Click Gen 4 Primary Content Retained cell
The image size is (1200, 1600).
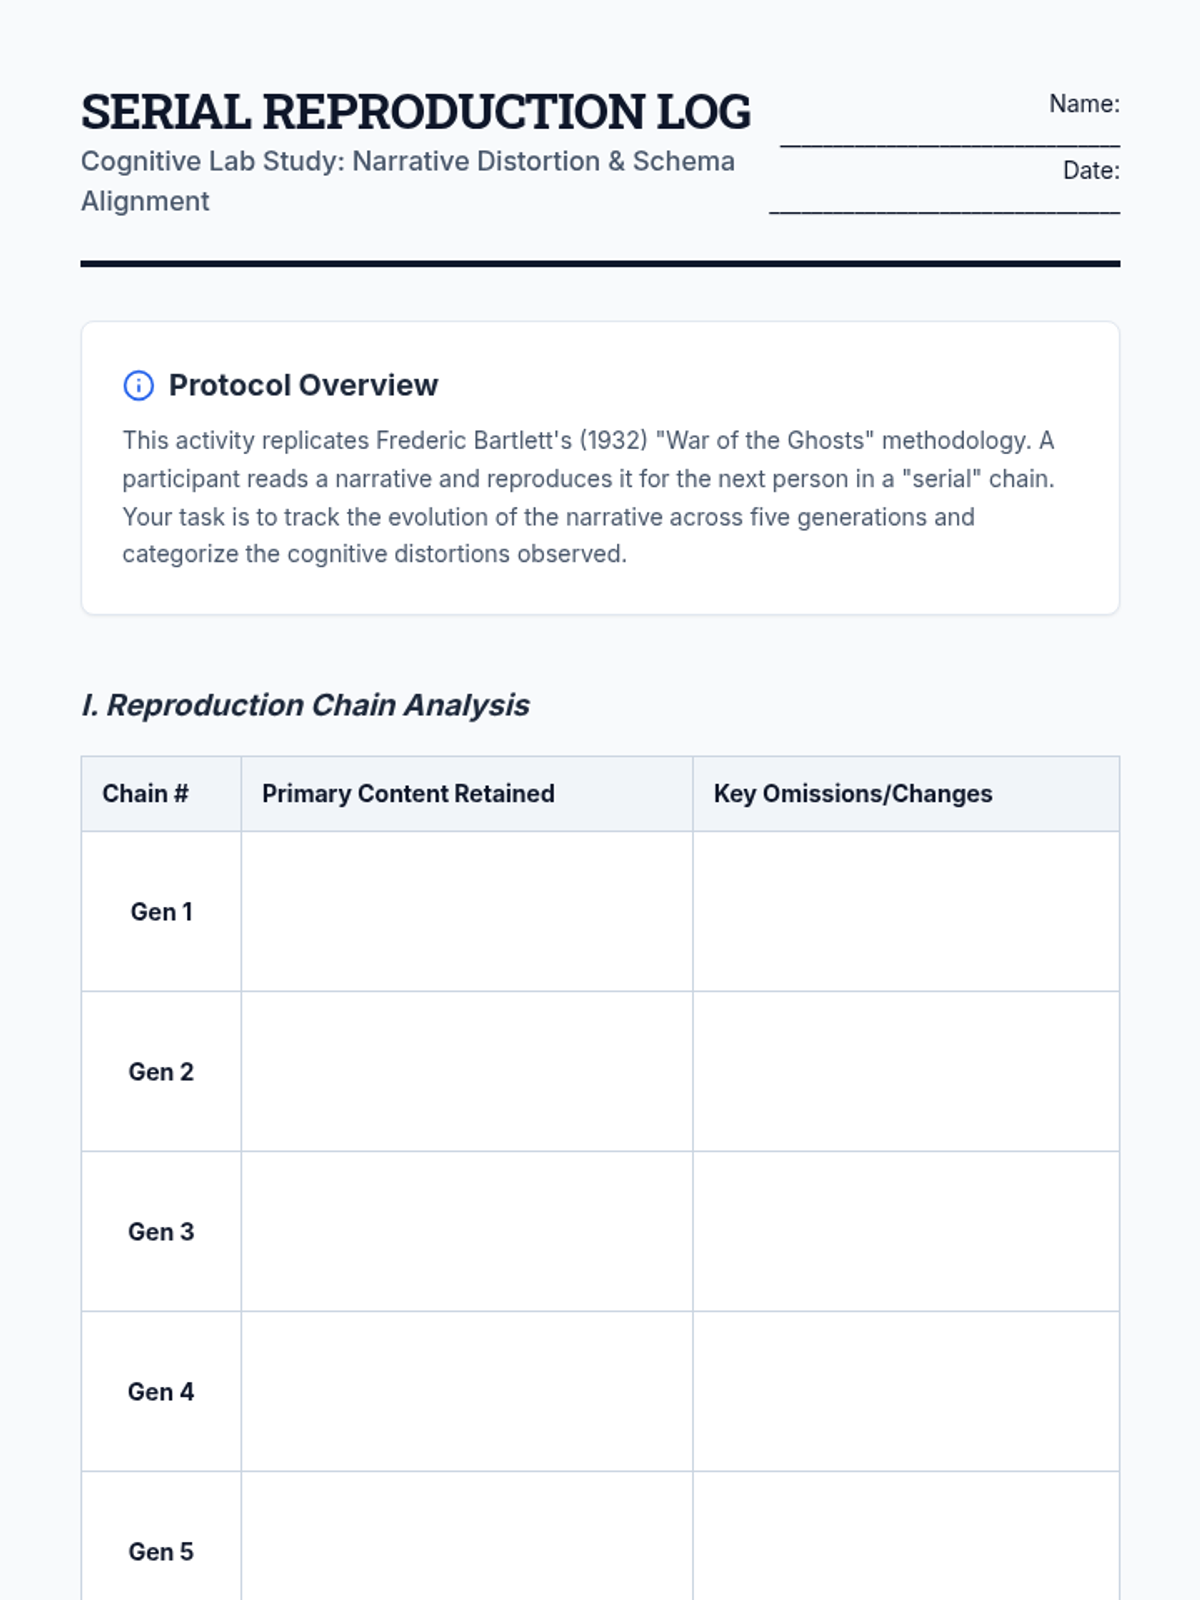click(467, 1392)
